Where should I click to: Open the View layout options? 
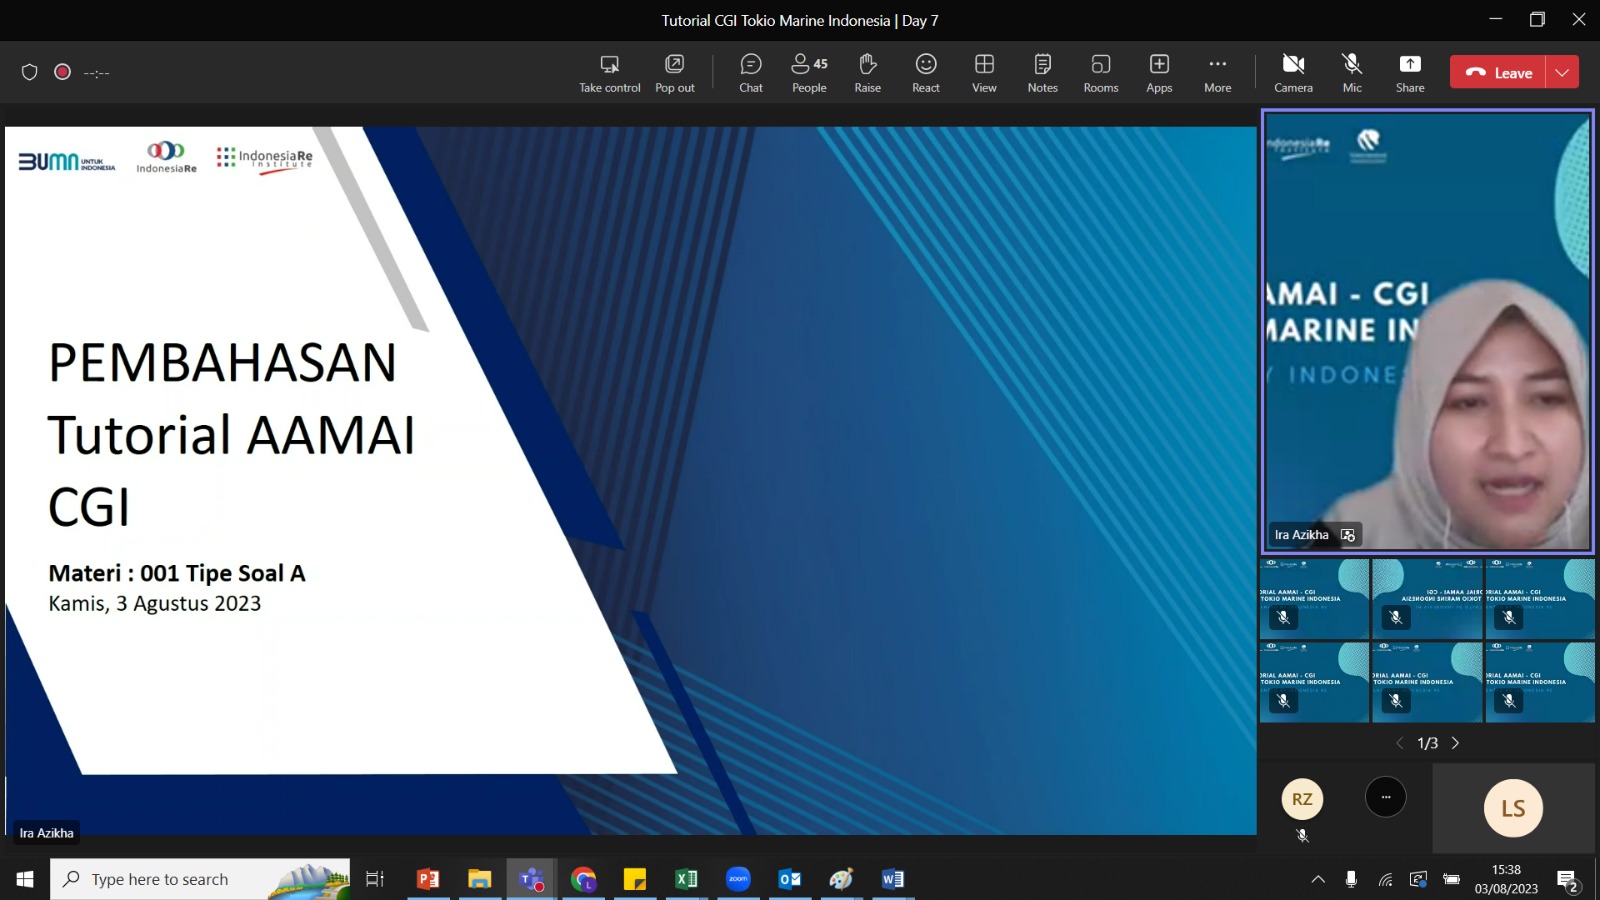[984, 73]
